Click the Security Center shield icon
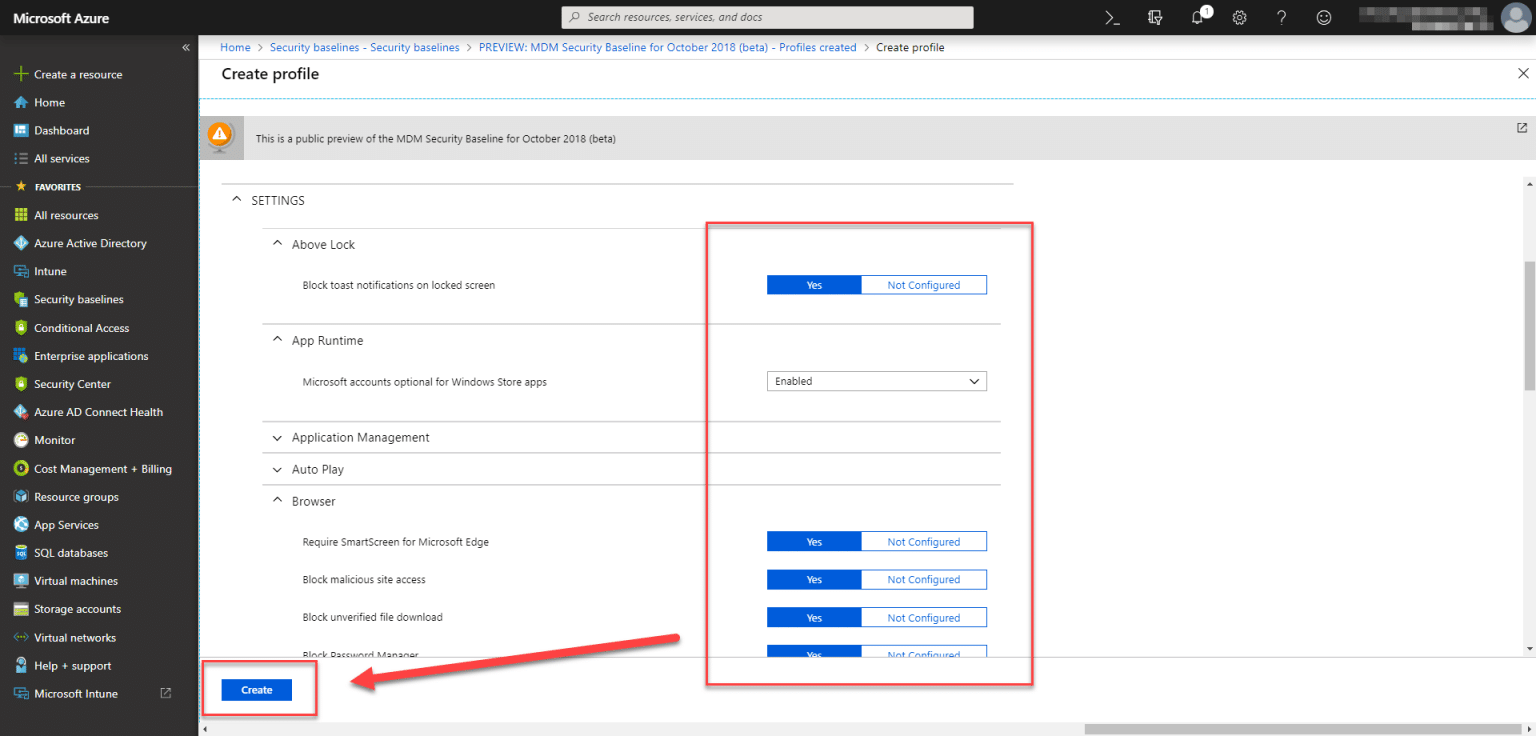This screenshot has height=736, width=1536. [20, 384]
